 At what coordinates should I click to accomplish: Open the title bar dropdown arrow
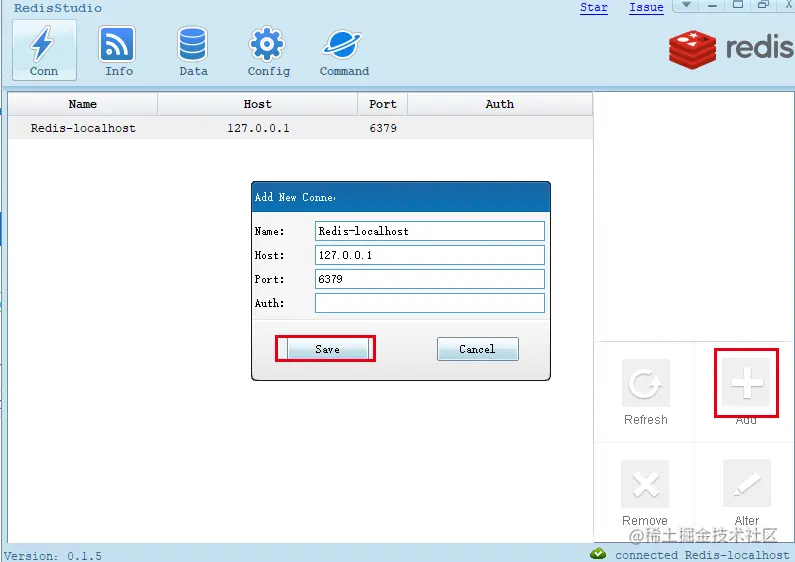[686, 5]
